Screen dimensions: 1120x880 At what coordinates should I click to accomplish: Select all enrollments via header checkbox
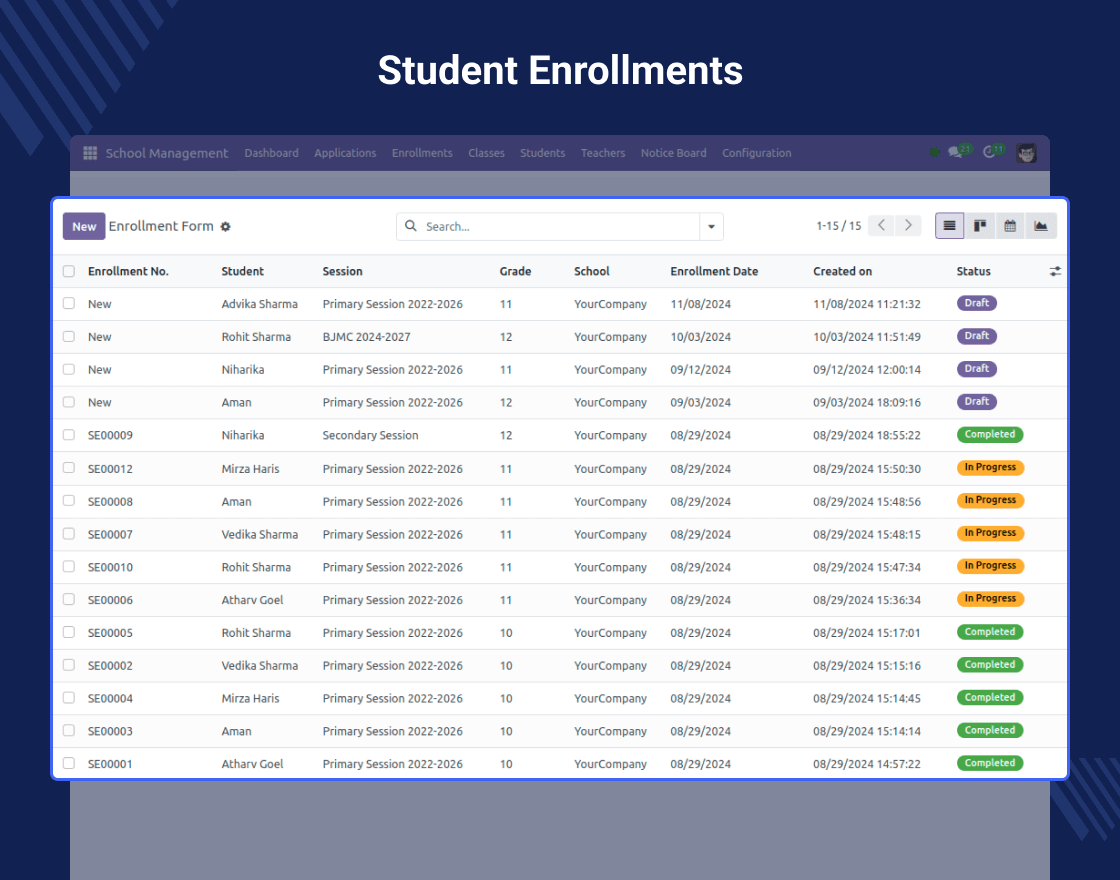[68, 271]
